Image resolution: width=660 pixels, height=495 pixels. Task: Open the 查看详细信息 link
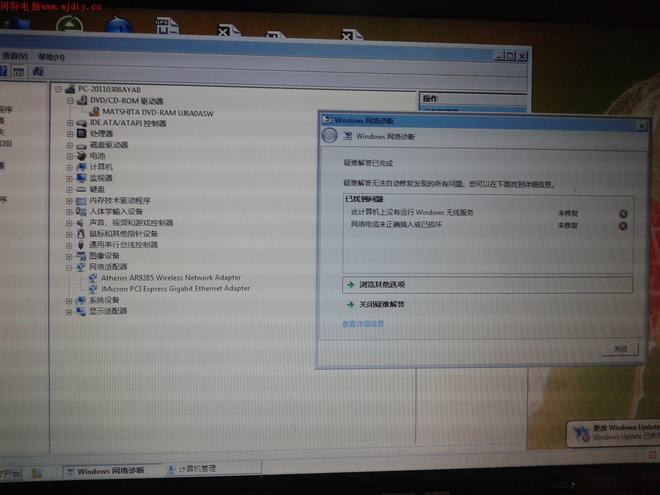click(x=363, y=324)
